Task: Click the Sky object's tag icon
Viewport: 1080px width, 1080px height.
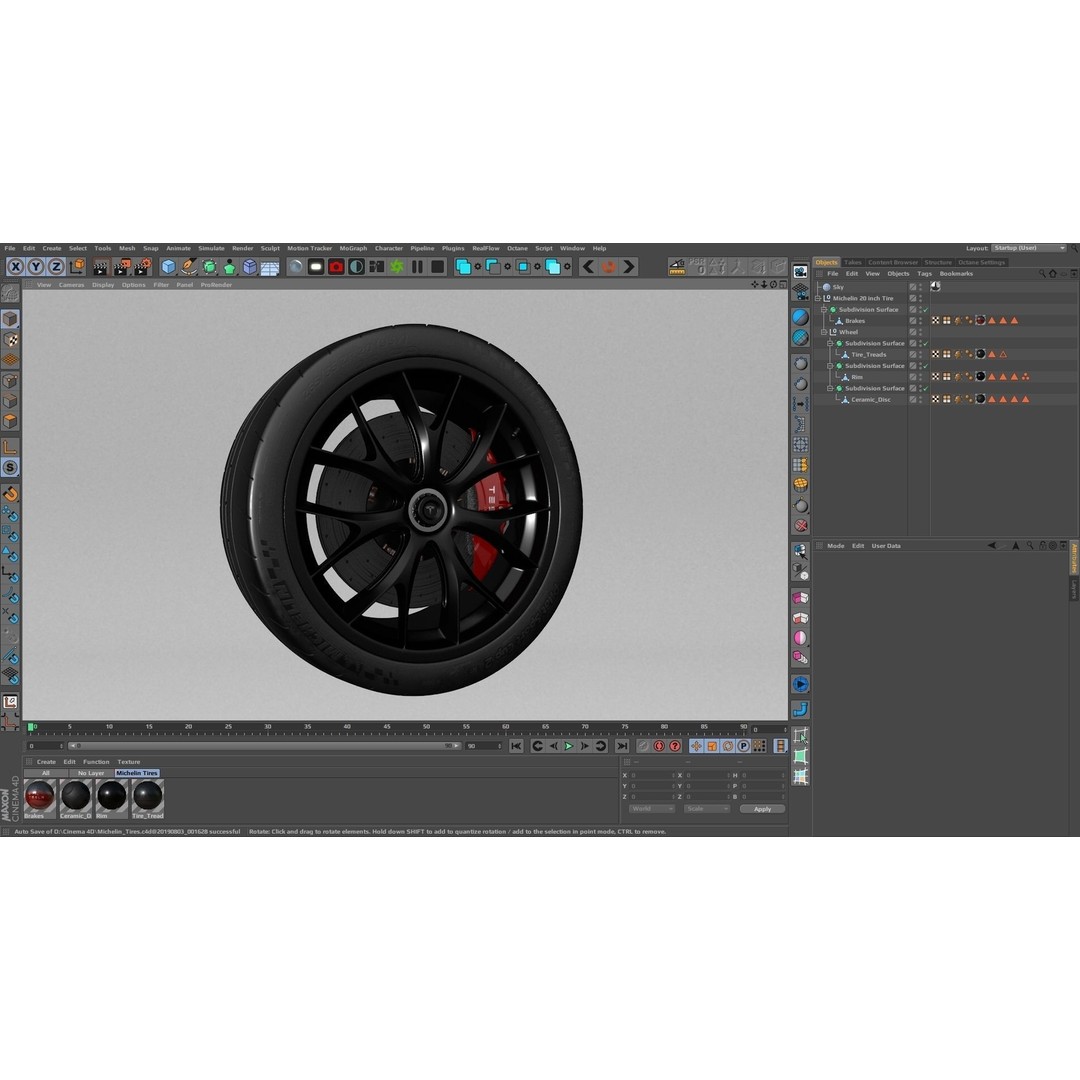Action: click(x=935, y=287)
